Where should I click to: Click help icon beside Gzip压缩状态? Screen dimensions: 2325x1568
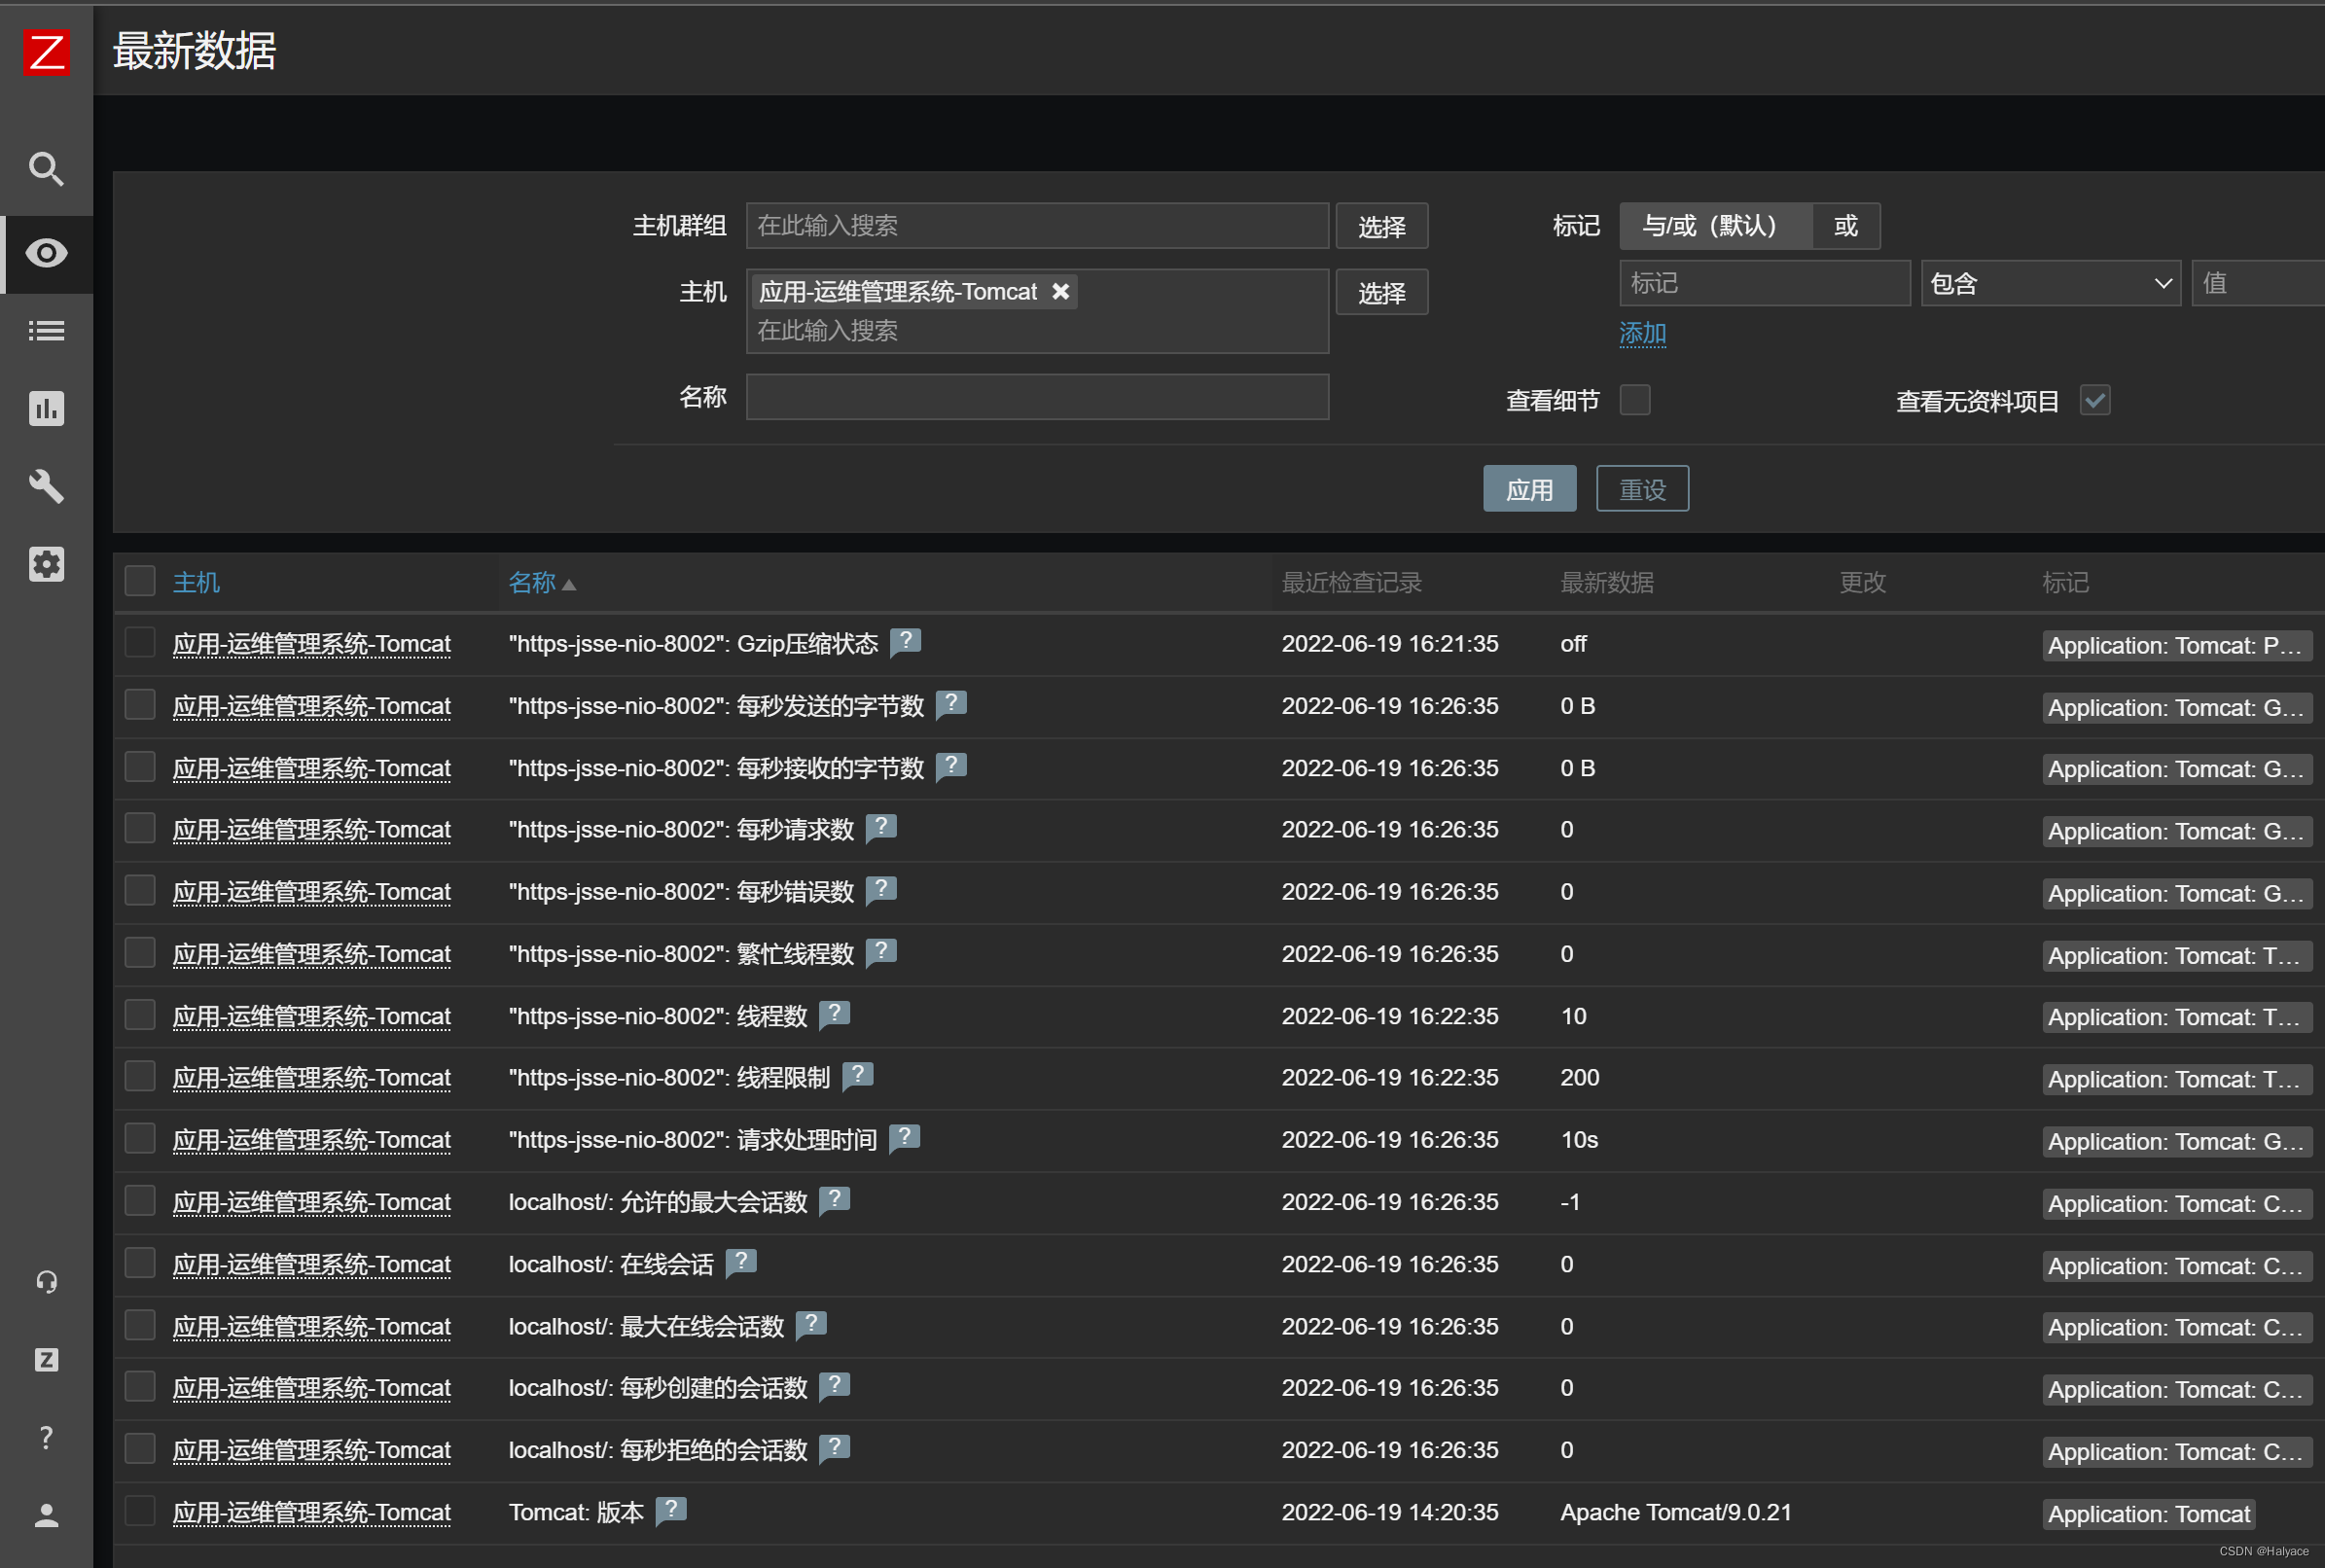pos(905,641)
